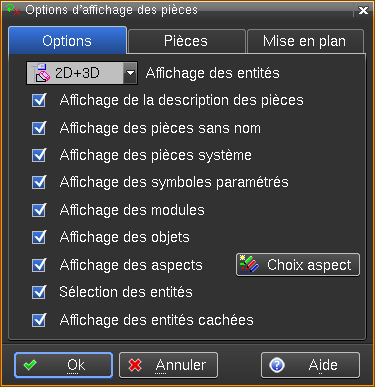375x387 pixels.
Task: Disable Affichage des pièces système checkbox
Action: pyautogui.click(x=39, y=155)
